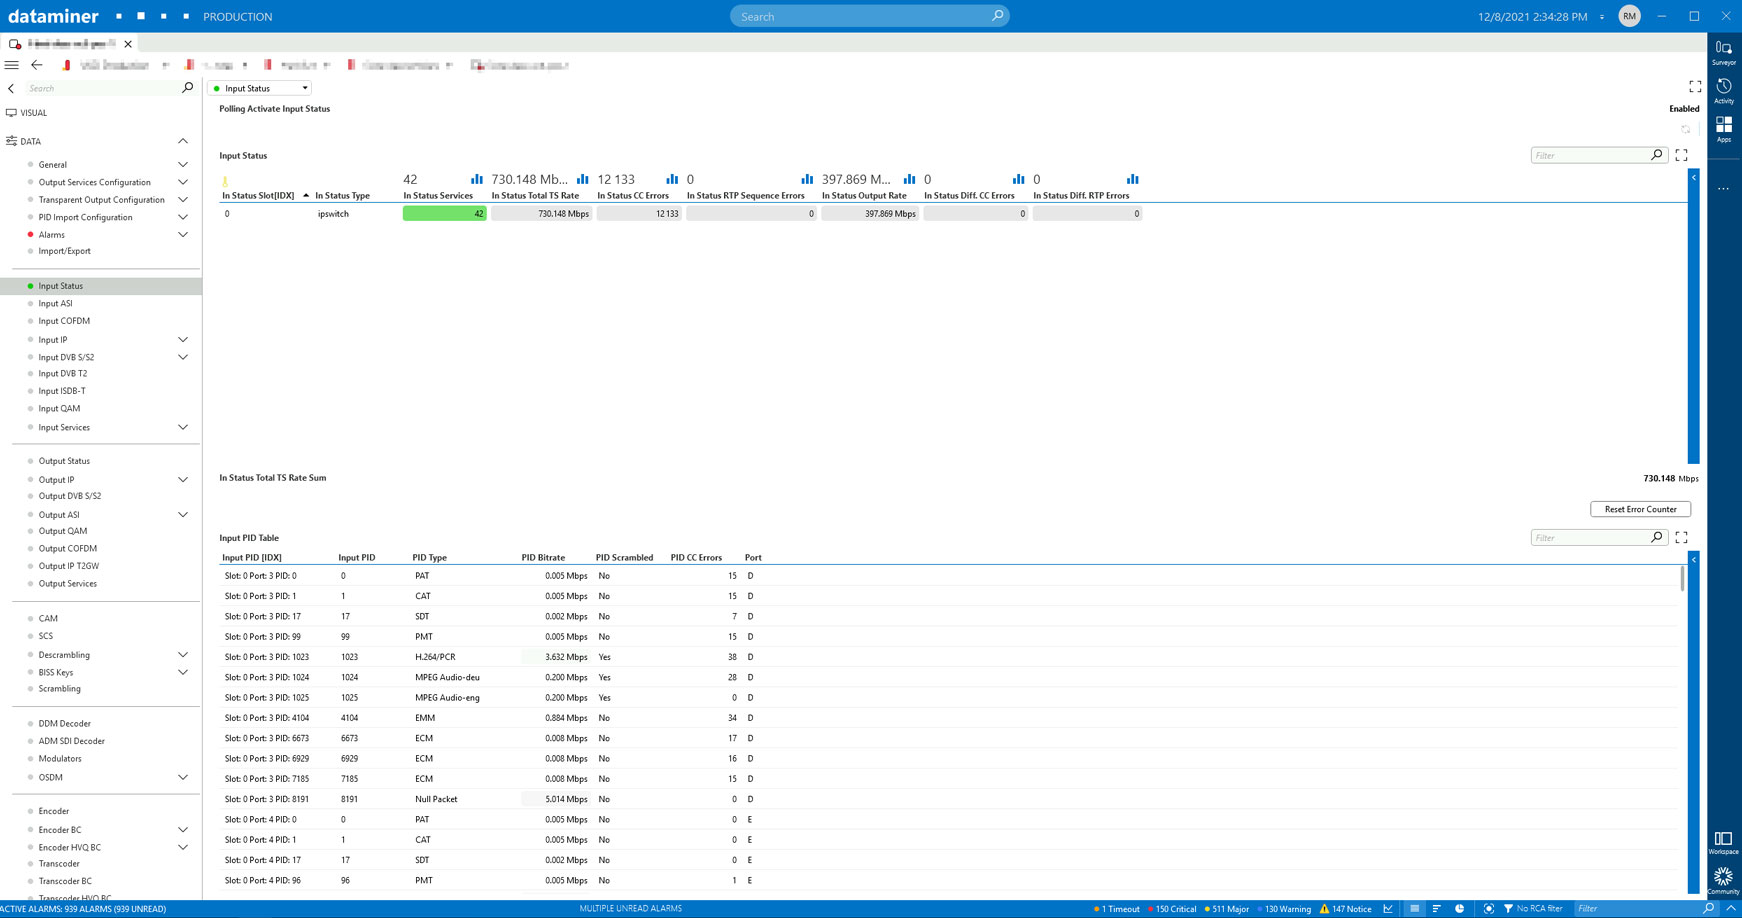The height and width of the screenshot is (918, 1742).
Task: Expand the General section
Action: [183, 165]
